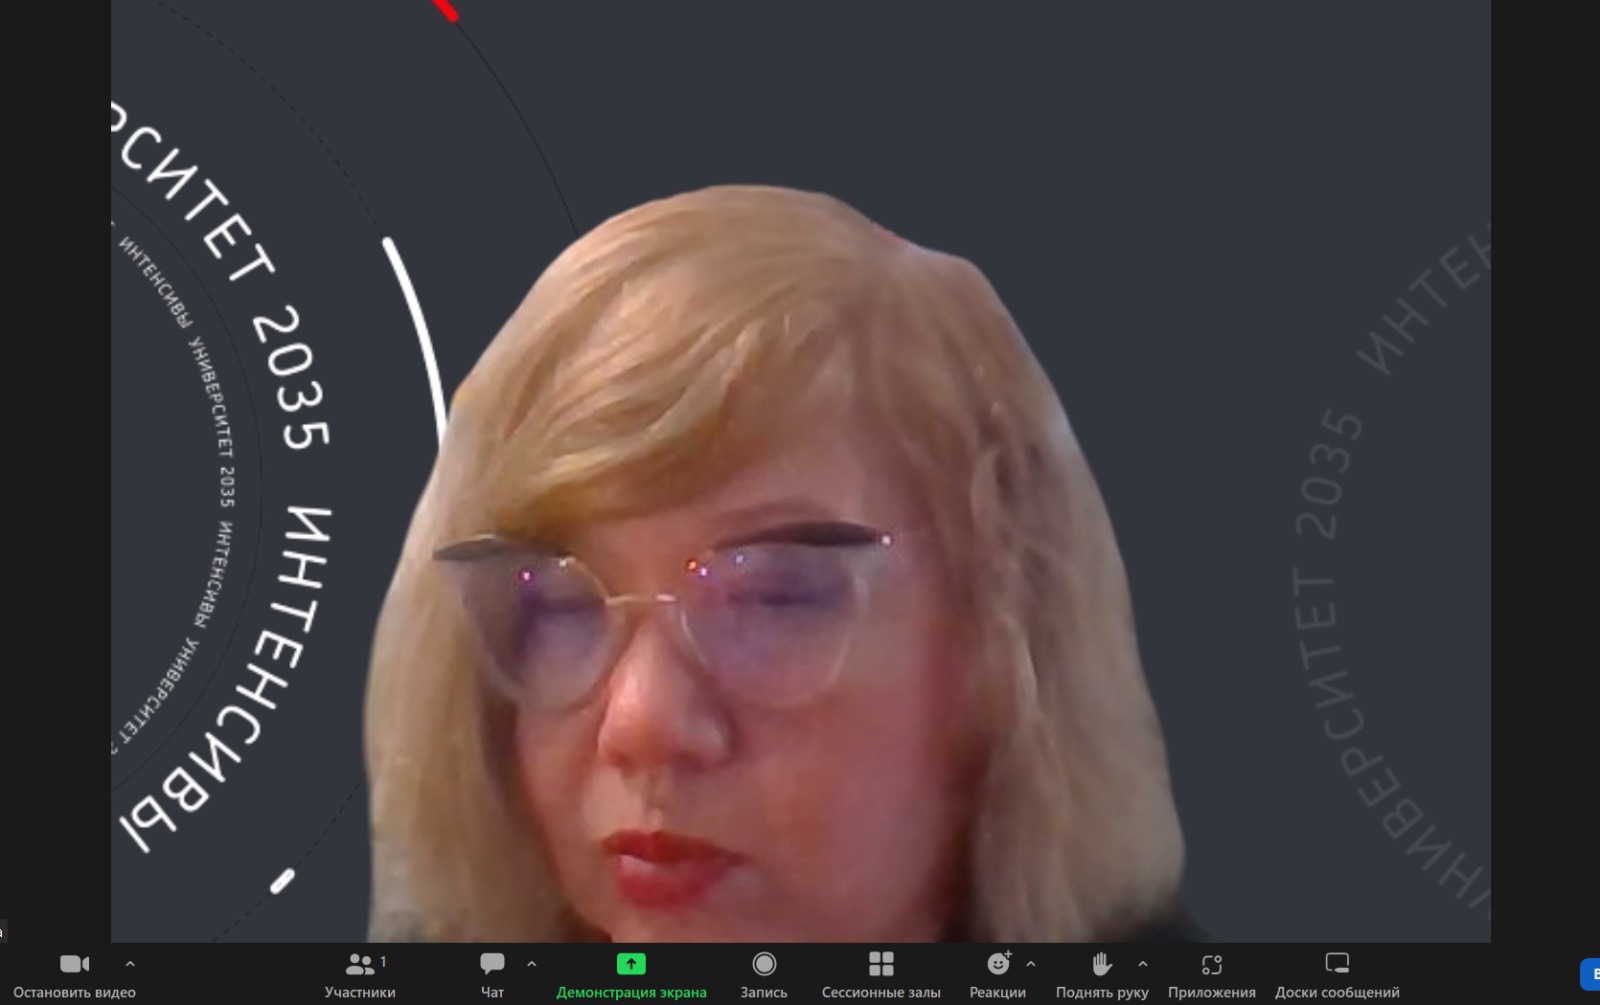Screen dimensions: 1600x1005
Task: Open the Реакции smiley icon
Action: point(998,964)
